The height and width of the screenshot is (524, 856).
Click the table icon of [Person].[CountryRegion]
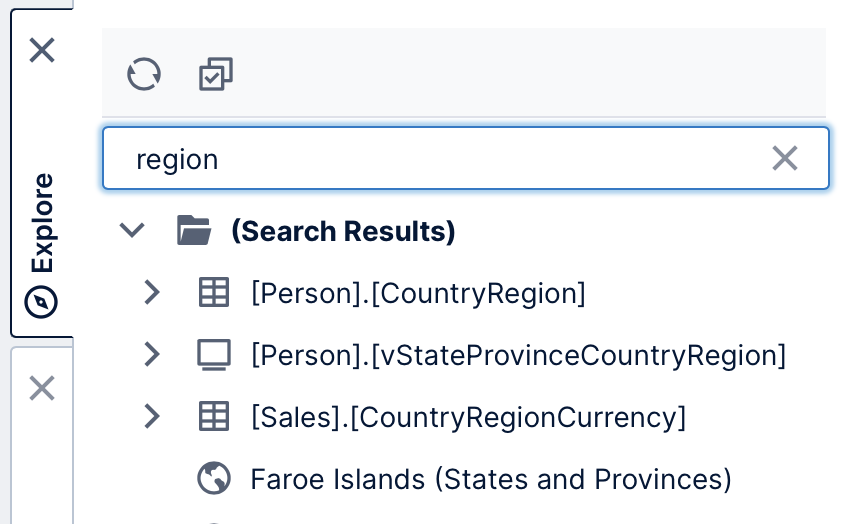(x=213, y=292)
